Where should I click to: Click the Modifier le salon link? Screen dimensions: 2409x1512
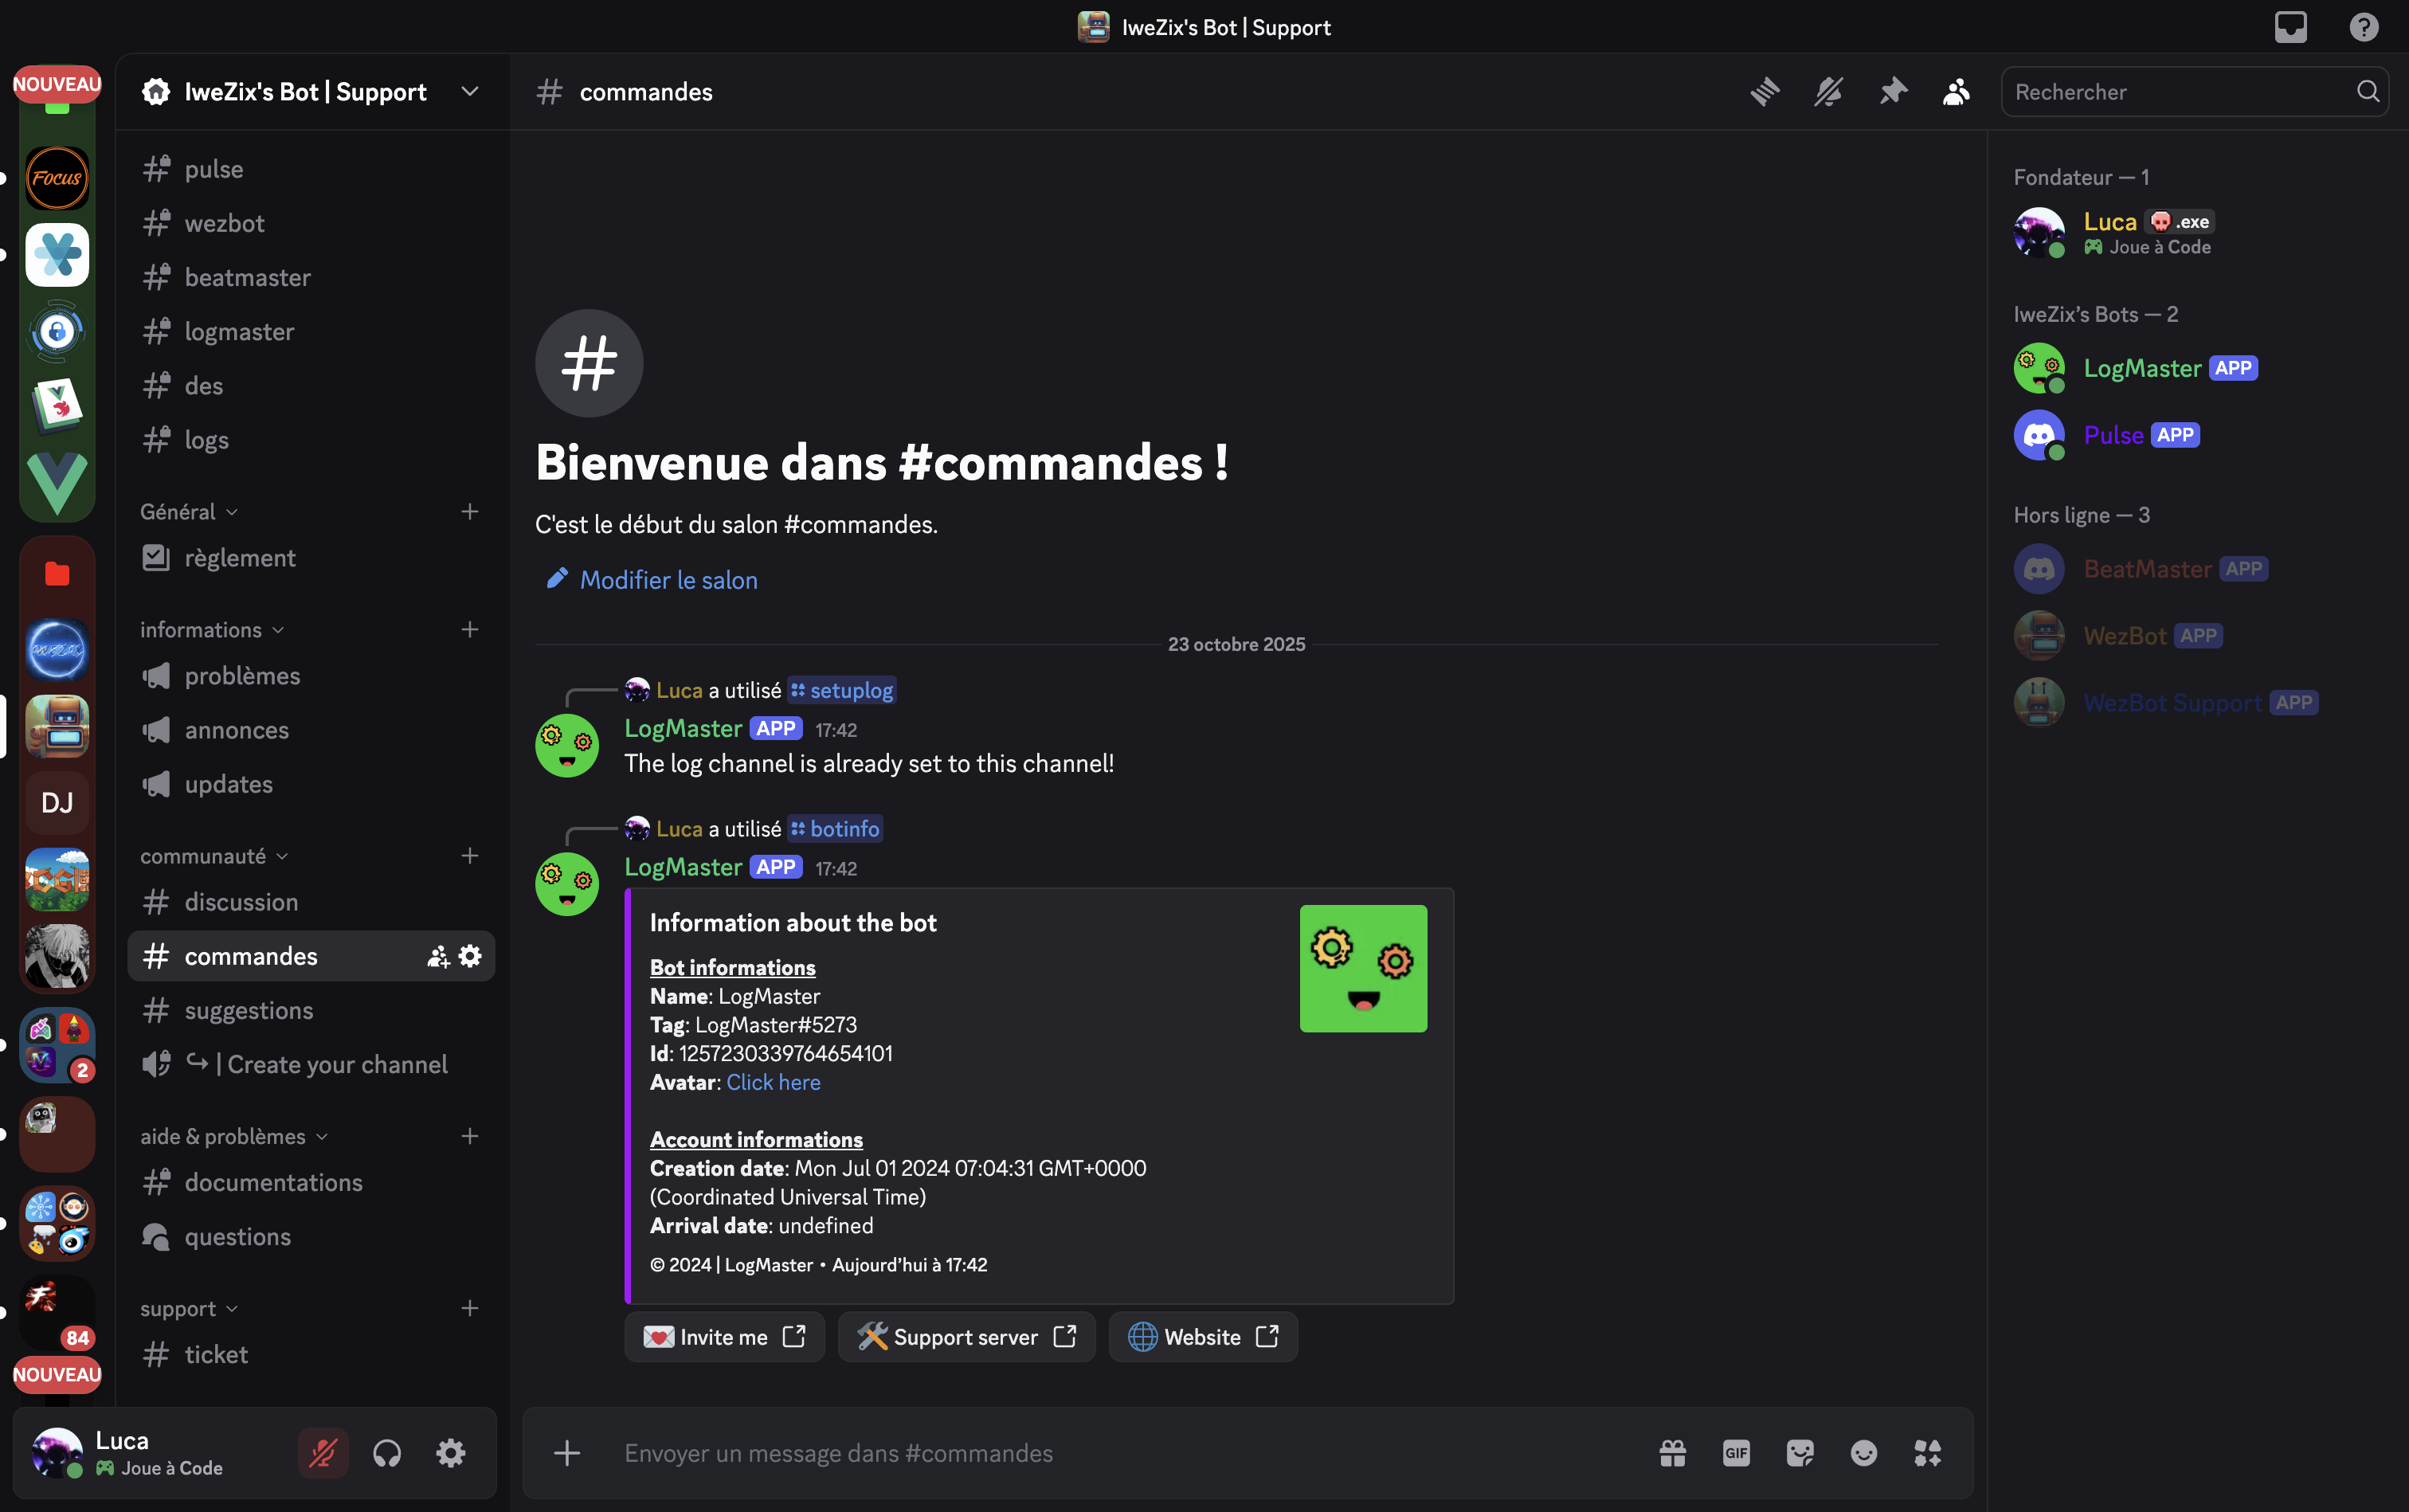[x=668, y=580]
